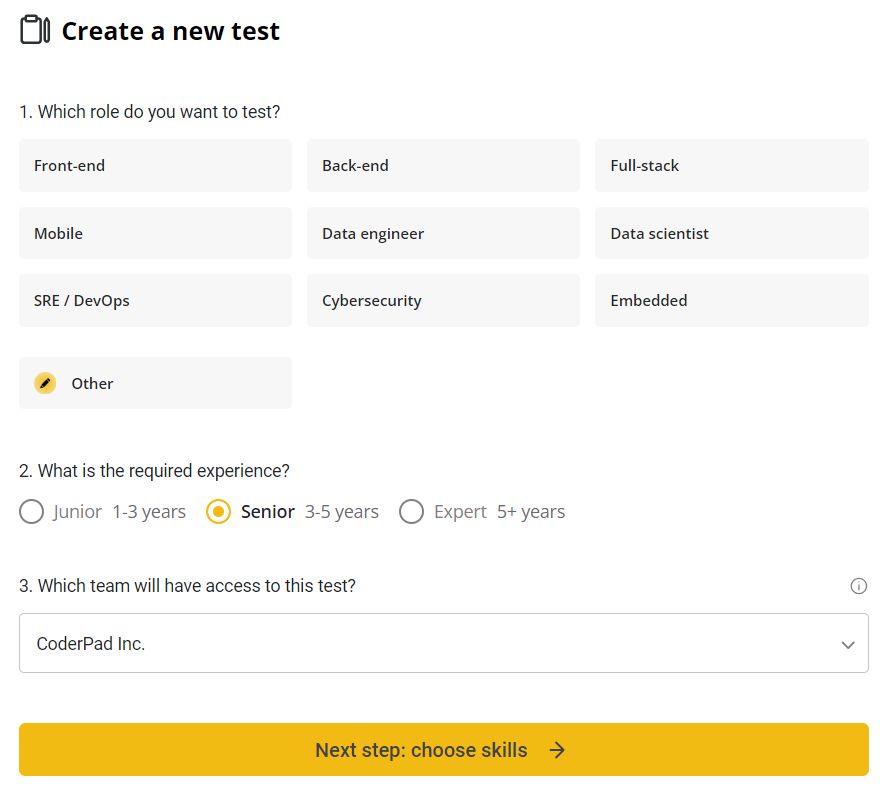Choose the Other role option
The image size is (880, 794).
point(155,382)
